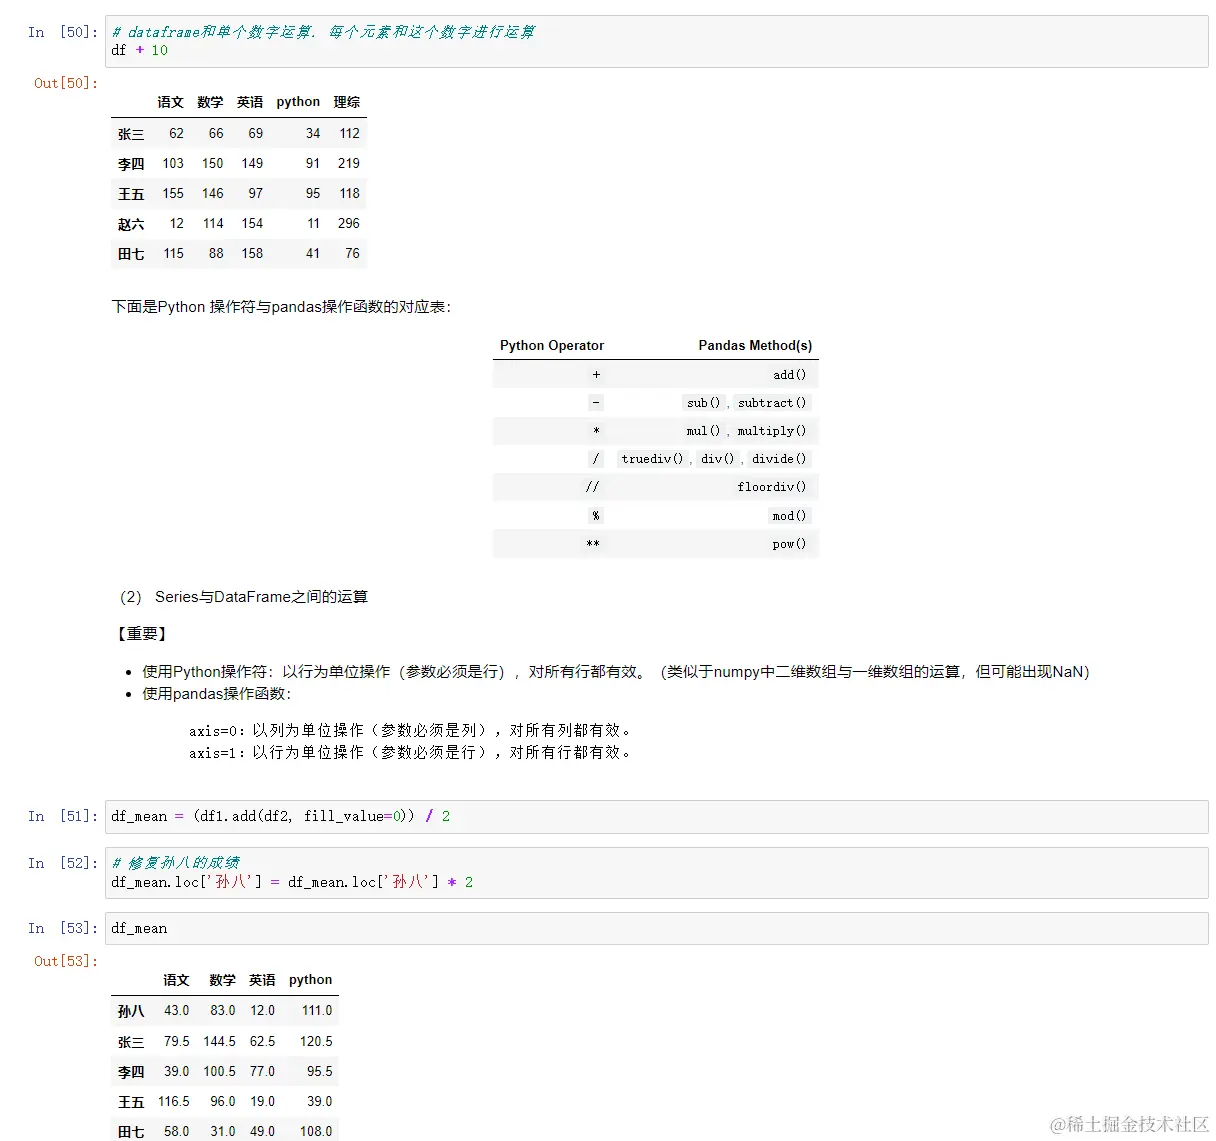Click the ** operator cell
Screen dimensions: 1216x1141
593,544
